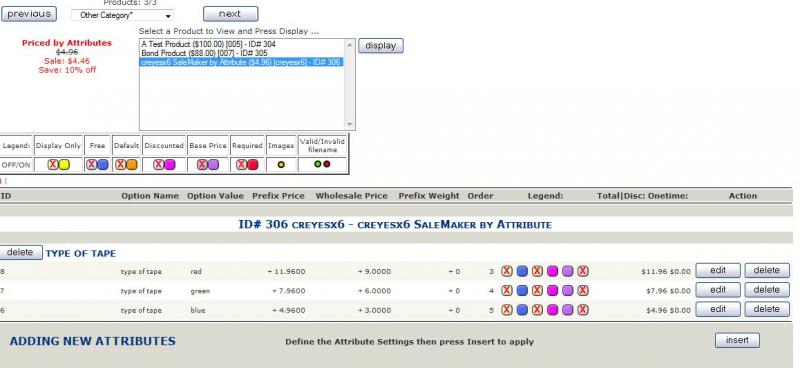The width and height of the screenshot is (800, 368).
Task: Toggle blue Free flag on green row
Action: point(522,290)
